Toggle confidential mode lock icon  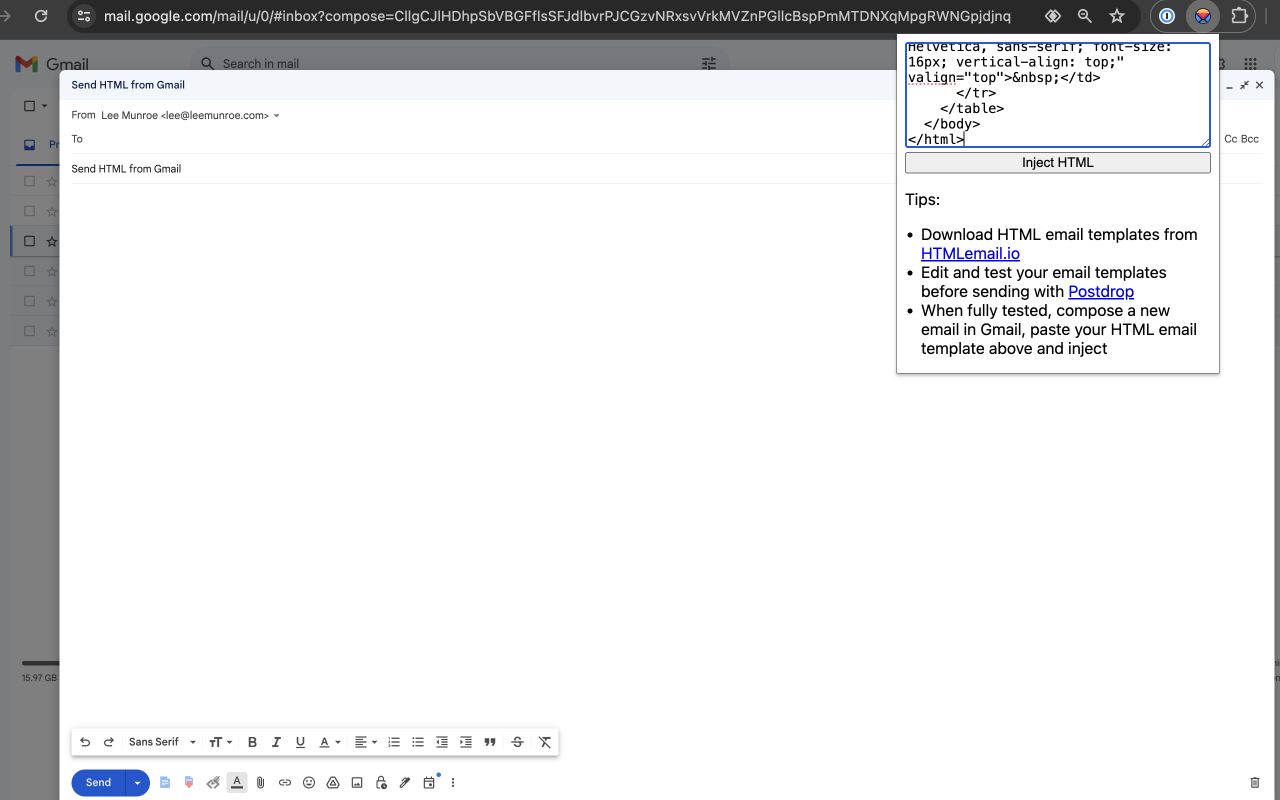click(x=381, y=783)
